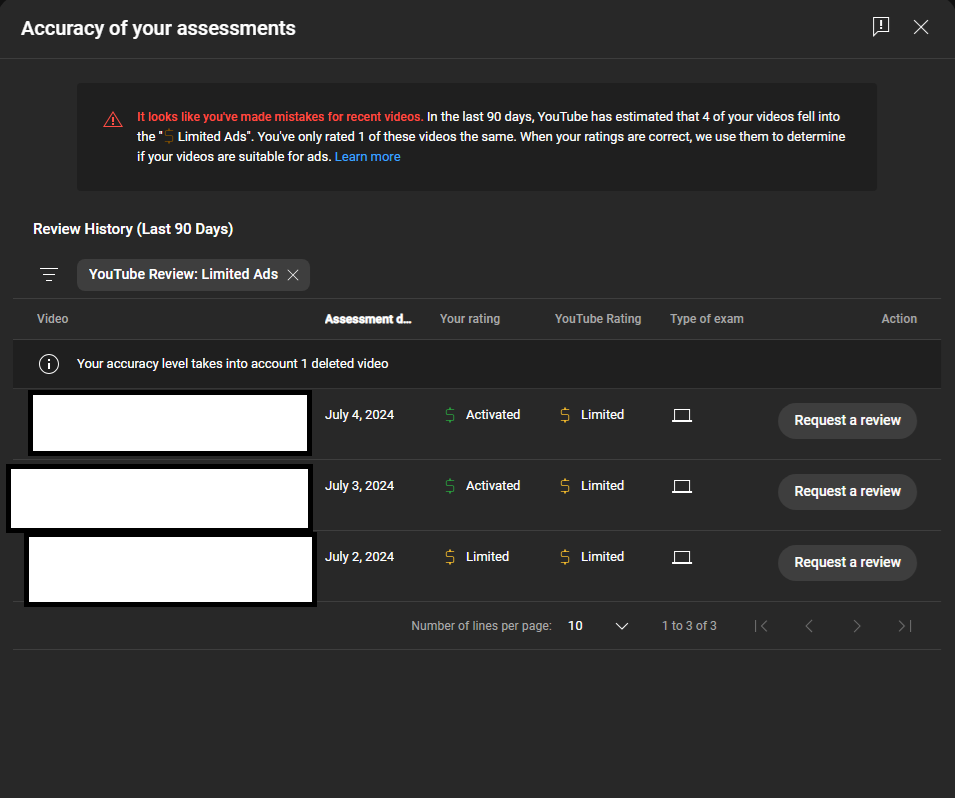Close the accuracy assessments dialog

click(921, 27)
